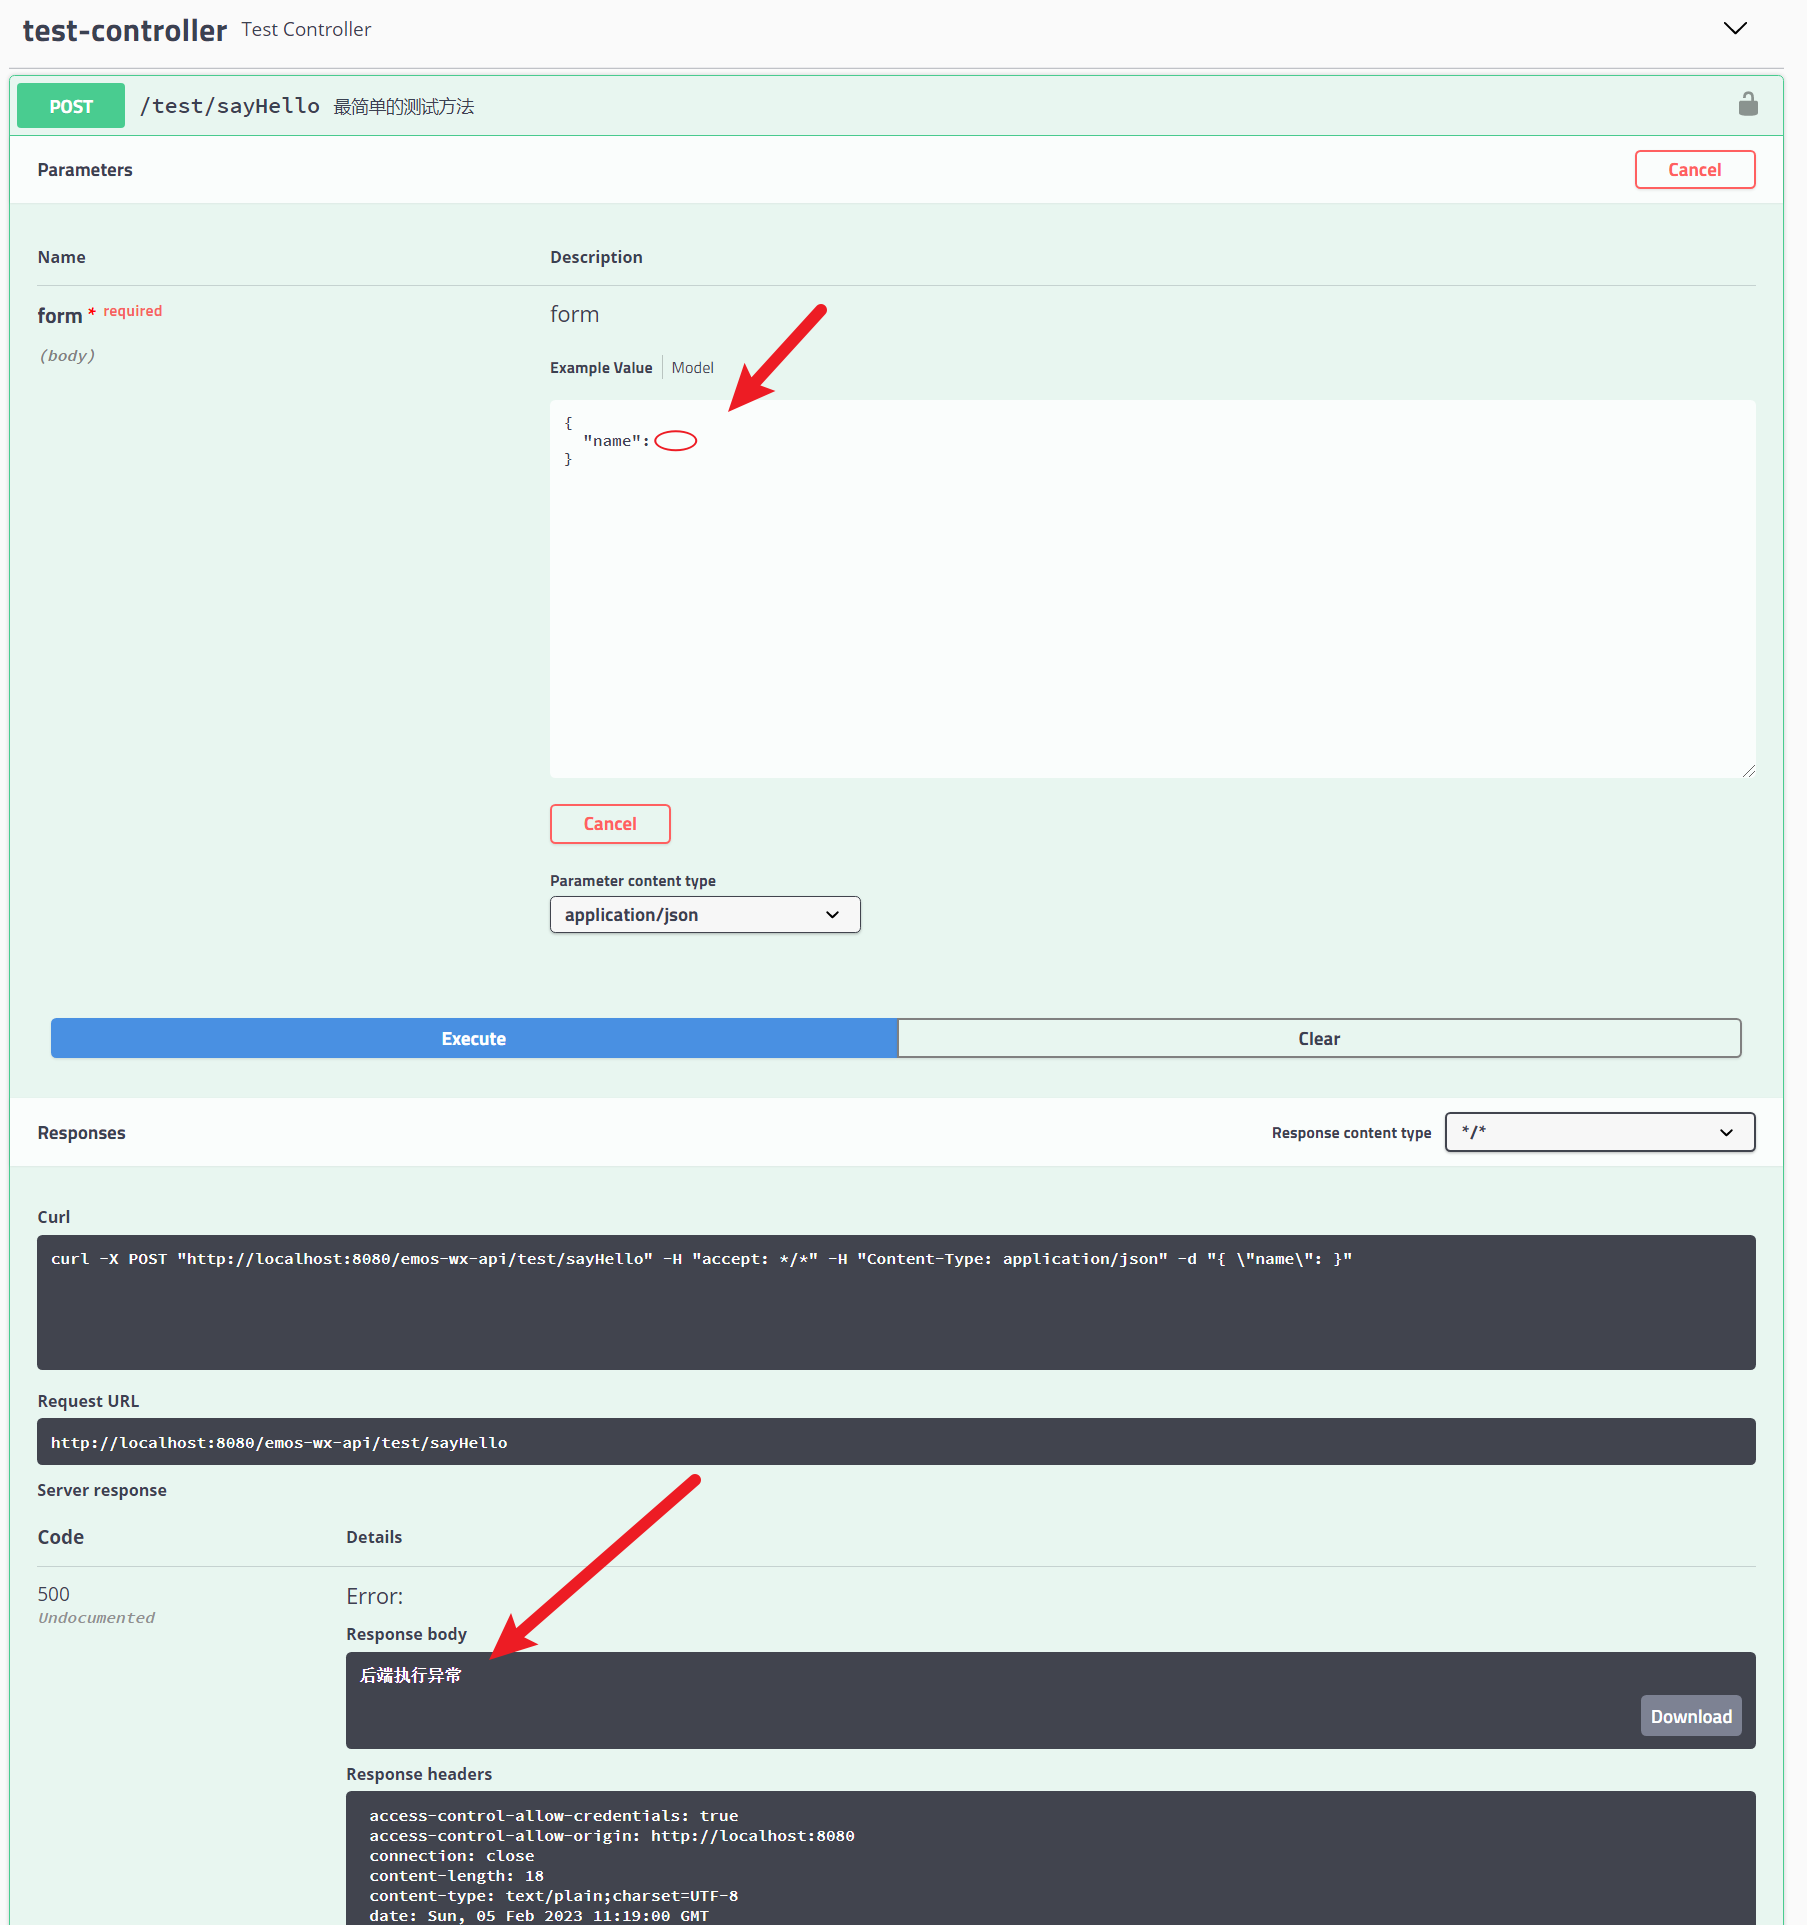Screen dimensions: 1807x1925
Task: Click the Clear button
Action: point(1319,1038)
